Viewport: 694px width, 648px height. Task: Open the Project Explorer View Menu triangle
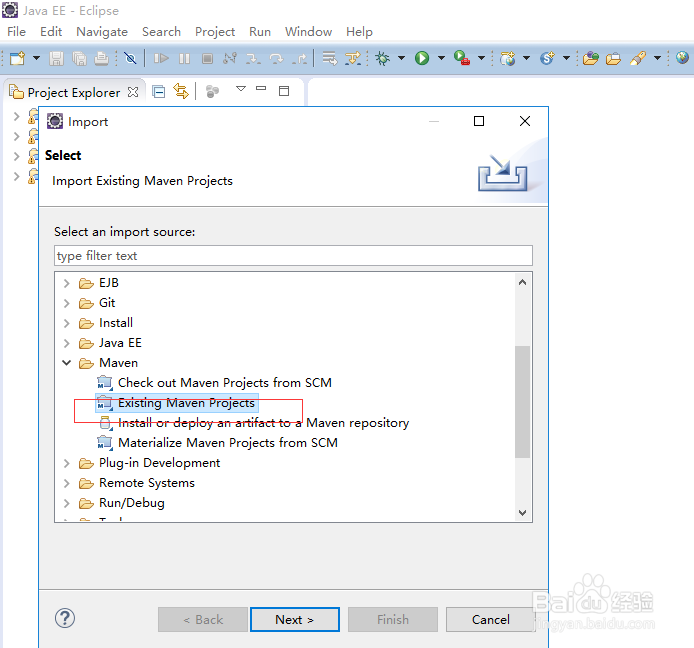(241, 89)
